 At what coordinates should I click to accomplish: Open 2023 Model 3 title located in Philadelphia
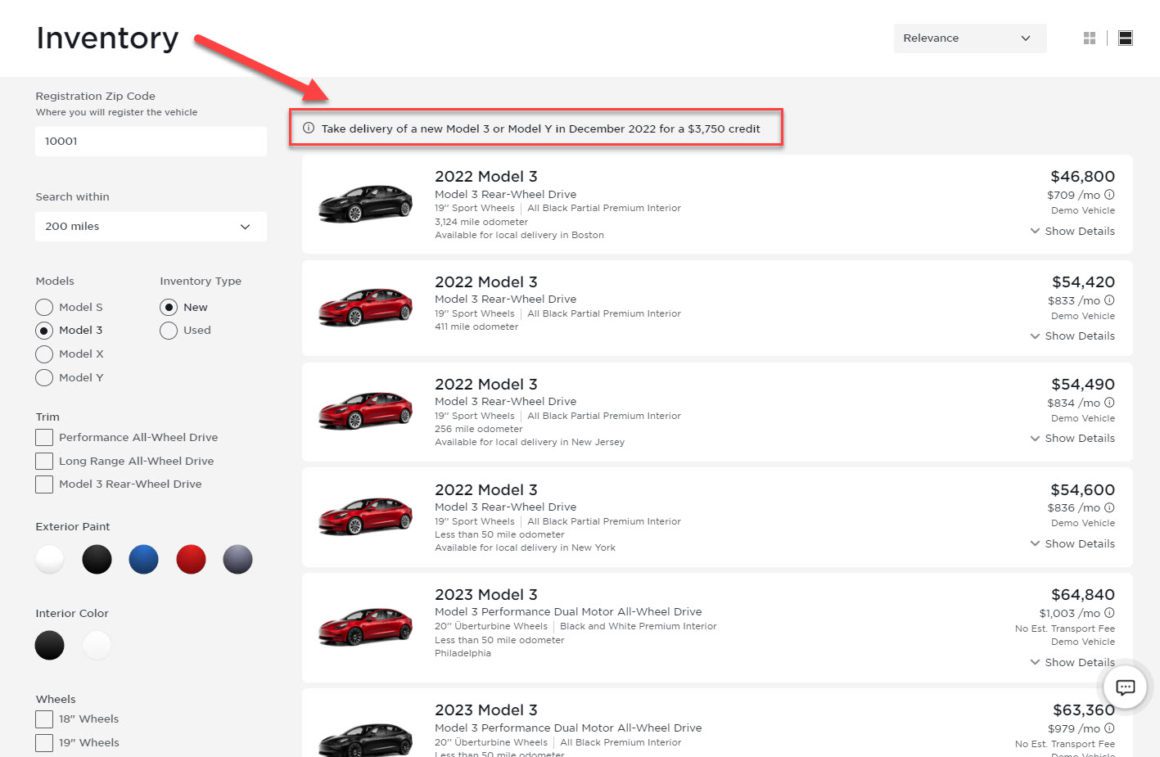tap(486, 594)
